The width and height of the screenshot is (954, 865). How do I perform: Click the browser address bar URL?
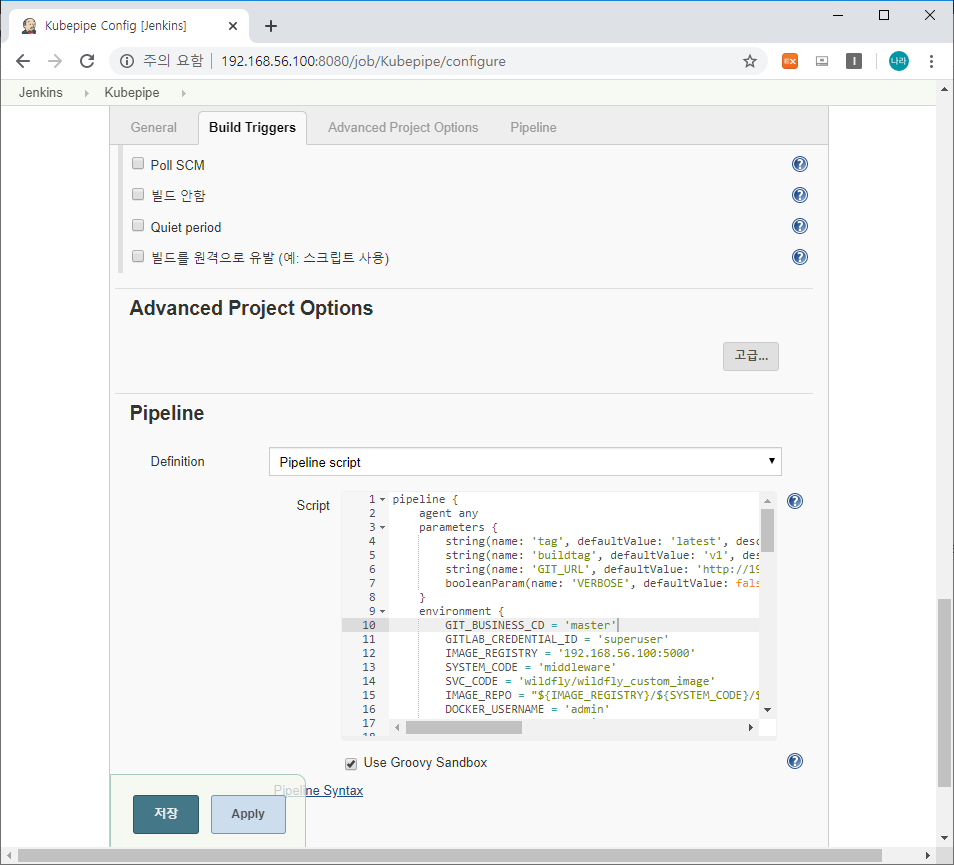pos(363,61)
